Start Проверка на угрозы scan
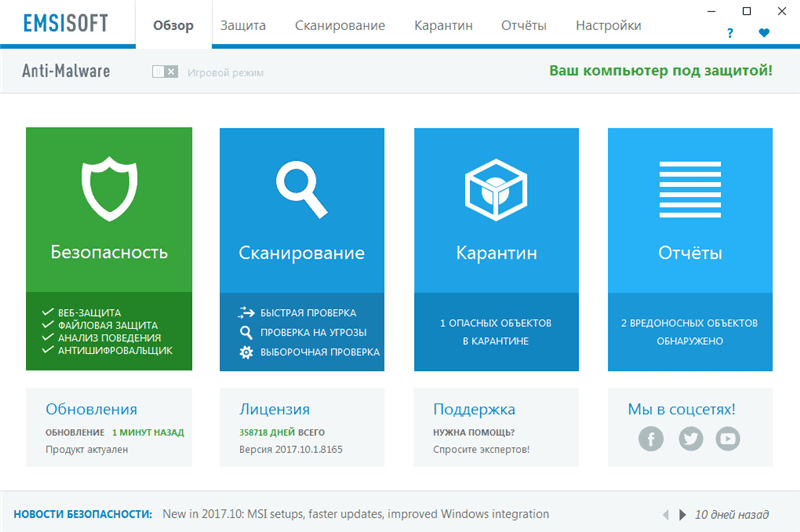The width and height of the screenshot is (800, 532). (313, 333)
